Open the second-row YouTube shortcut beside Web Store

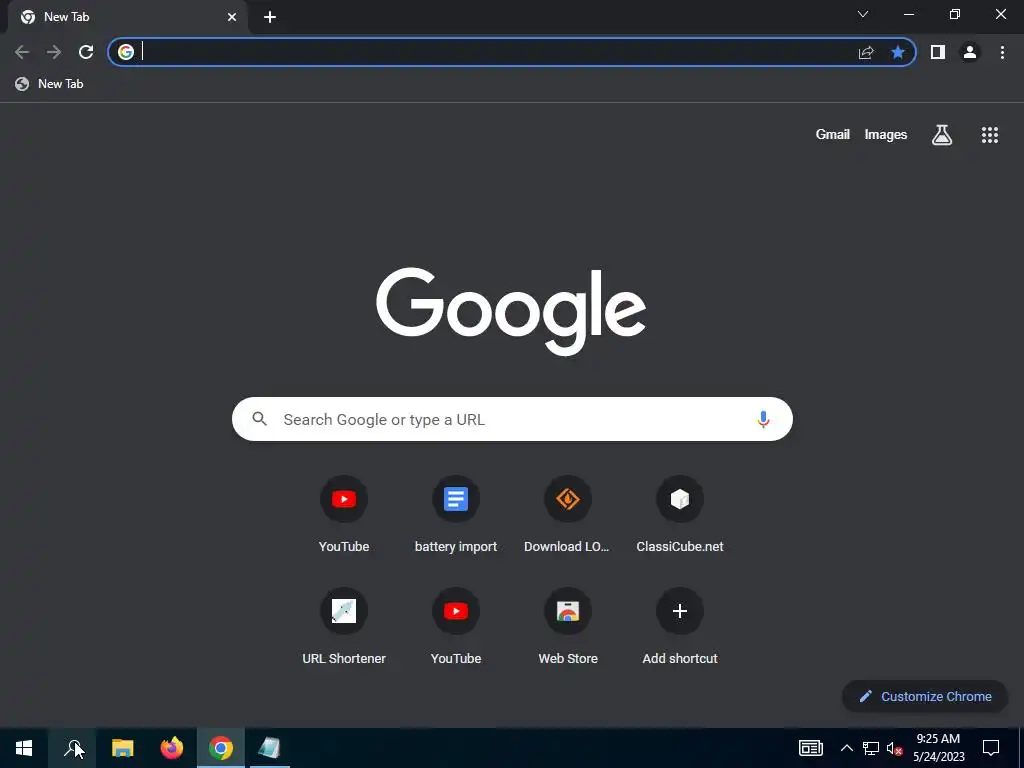click(456, 626)
